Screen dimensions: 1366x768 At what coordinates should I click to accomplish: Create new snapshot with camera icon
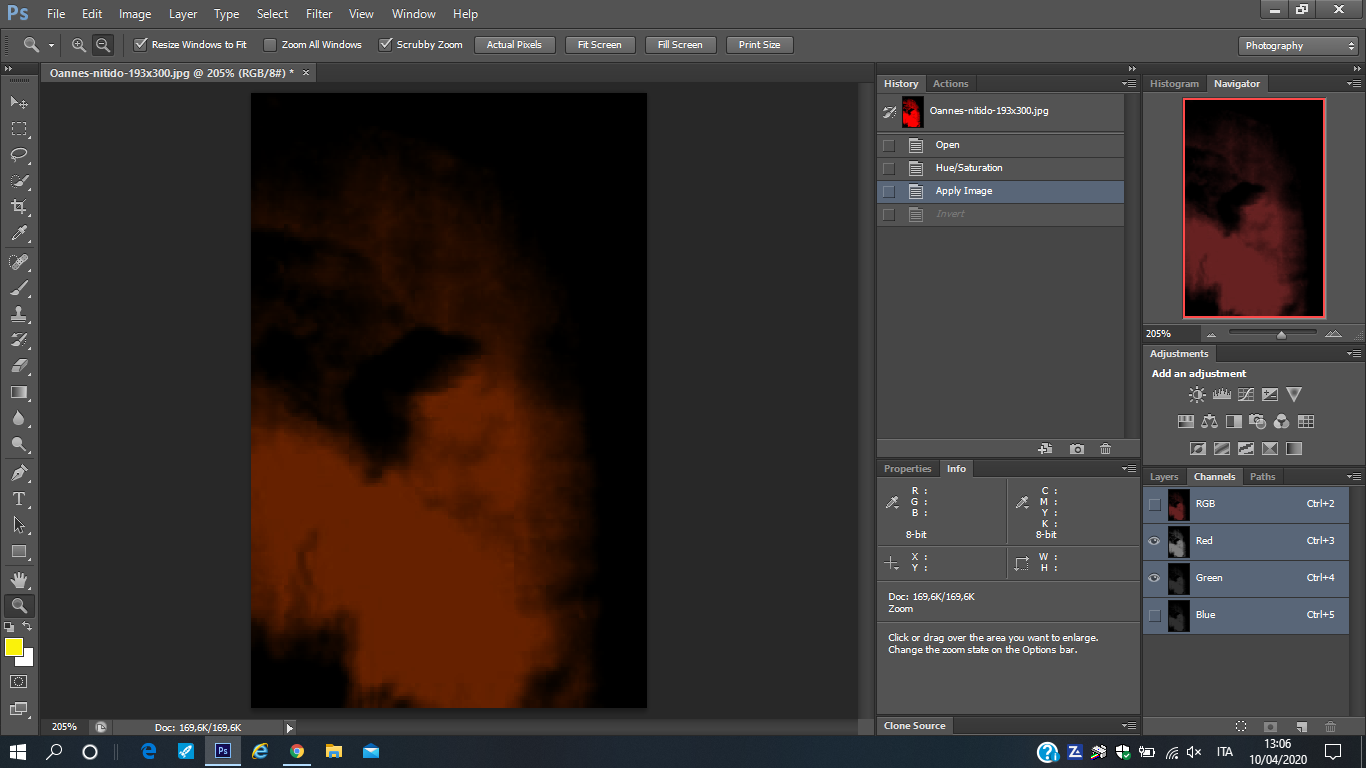click(1076, 449)
